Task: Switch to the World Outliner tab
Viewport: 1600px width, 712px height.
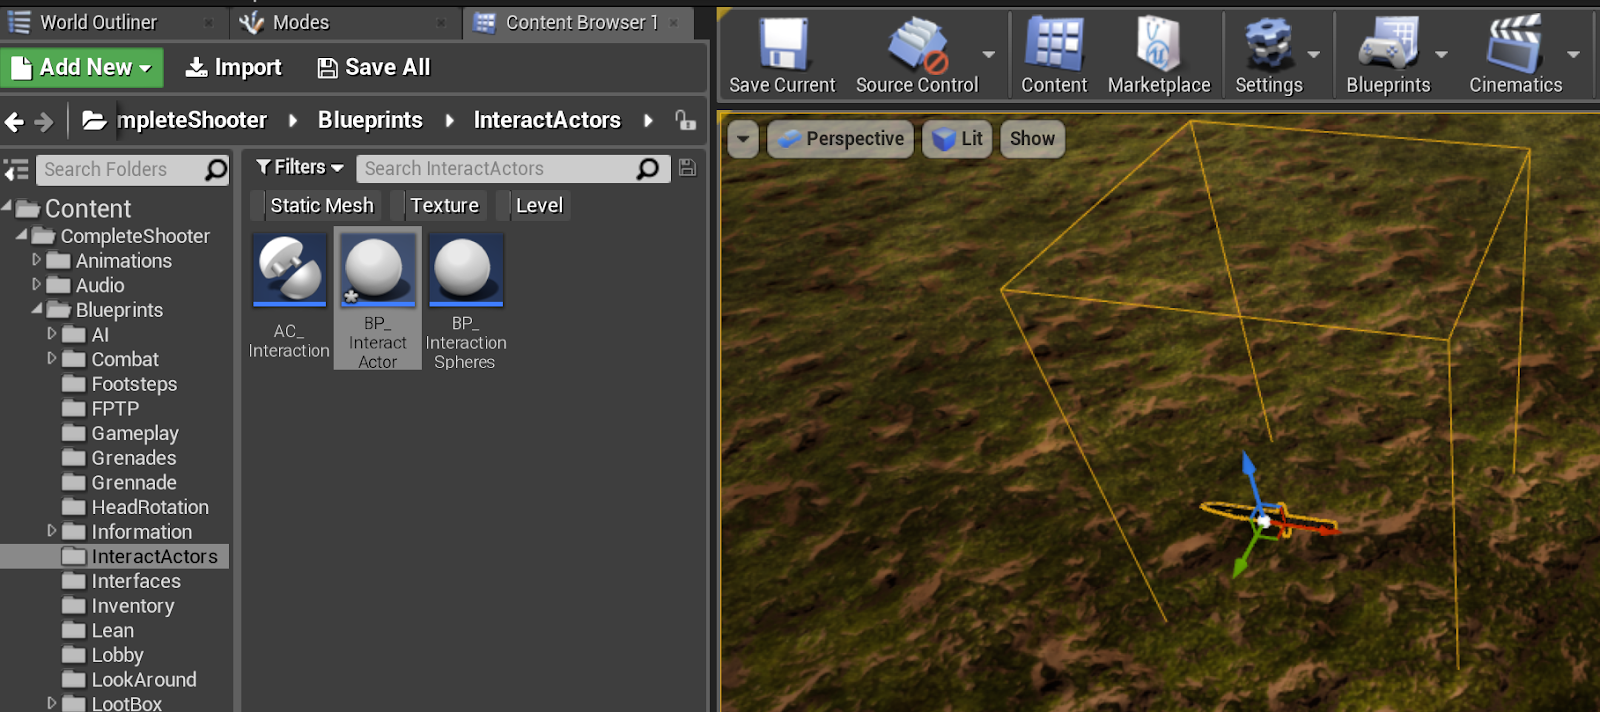Action: (x=98, y=22)
